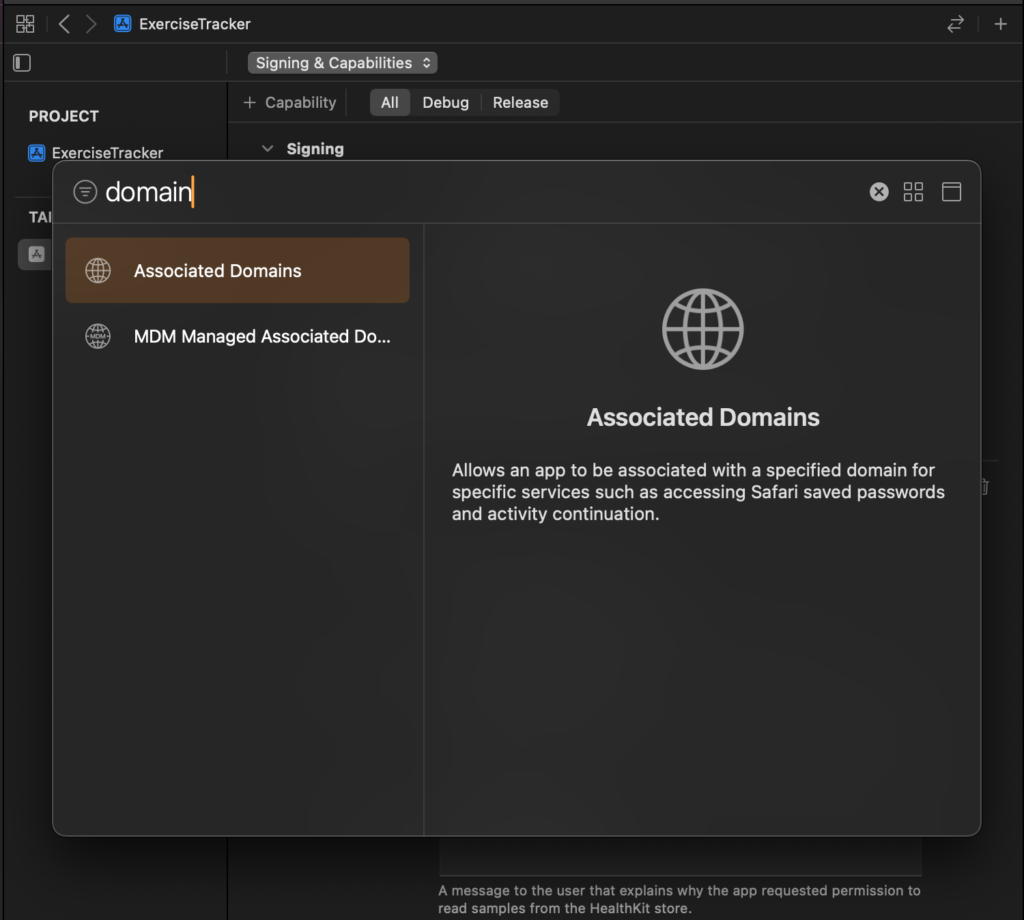The image size is (1024, 920).
Task: Select Associated Domains capability row
Action: click(x=238, y=270)
